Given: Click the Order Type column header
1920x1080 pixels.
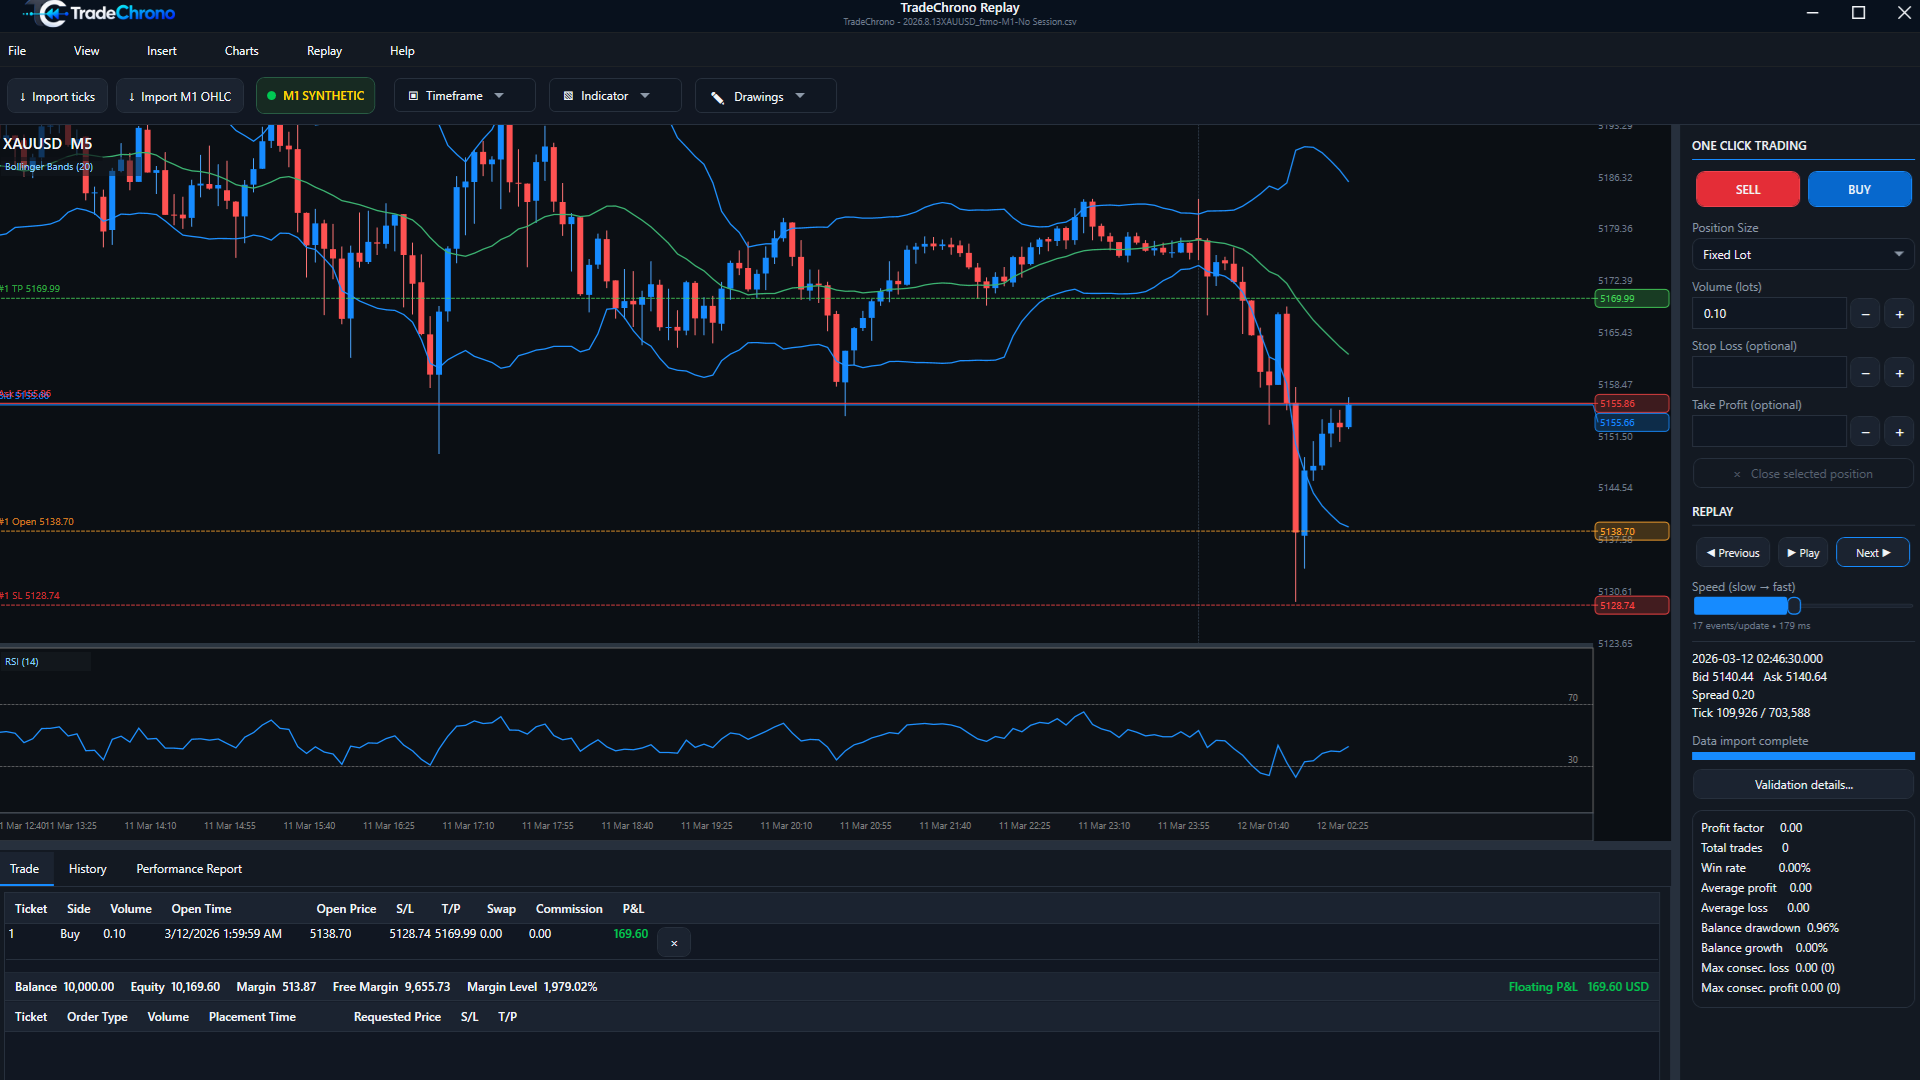Looking at the screenshot, I should click(x=97, y=1017).
